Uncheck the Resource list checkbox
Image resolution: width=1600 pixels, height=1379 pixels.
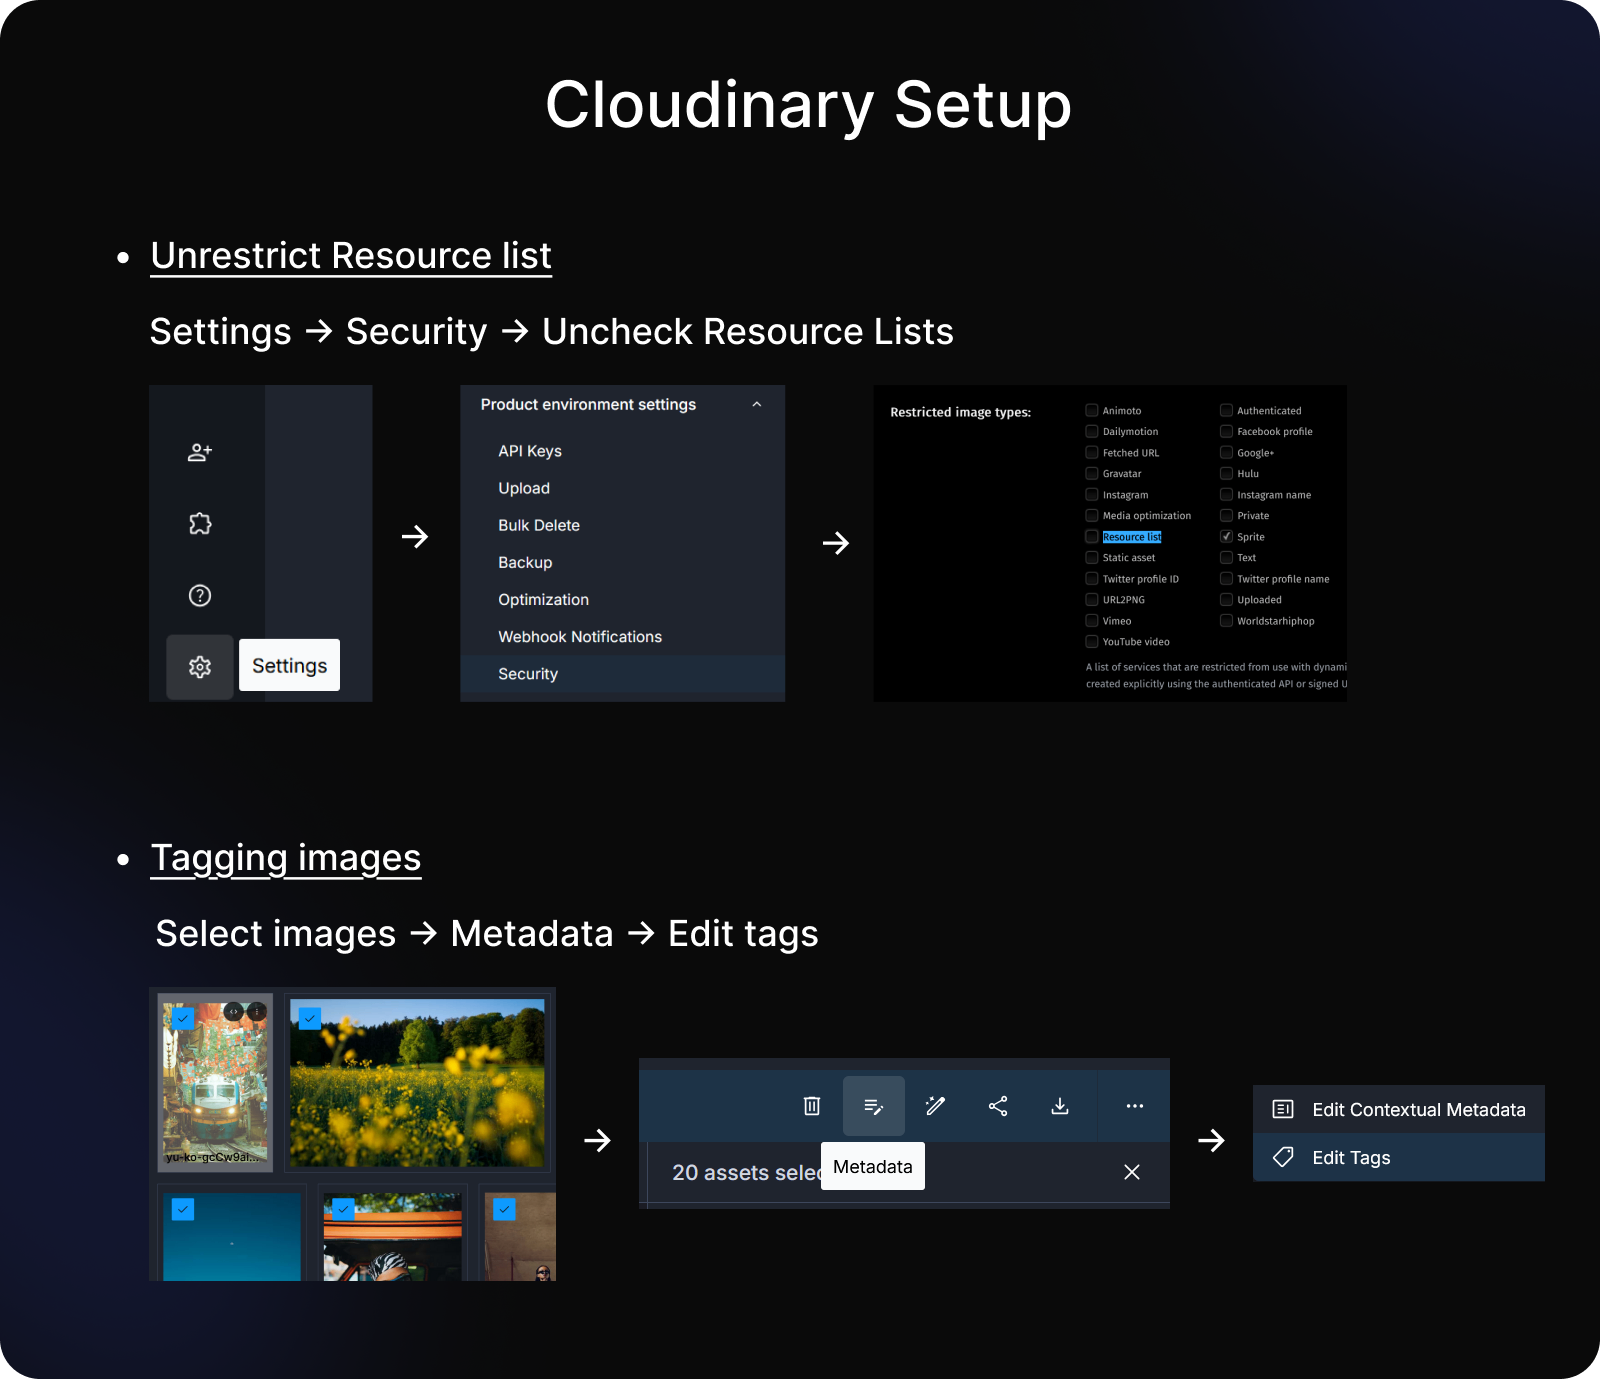coord(1092,537)
